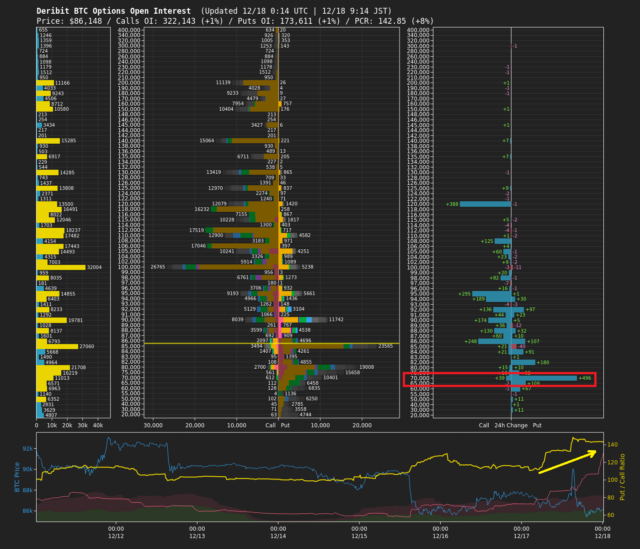Click the +496 put change bar

point(547,378)
